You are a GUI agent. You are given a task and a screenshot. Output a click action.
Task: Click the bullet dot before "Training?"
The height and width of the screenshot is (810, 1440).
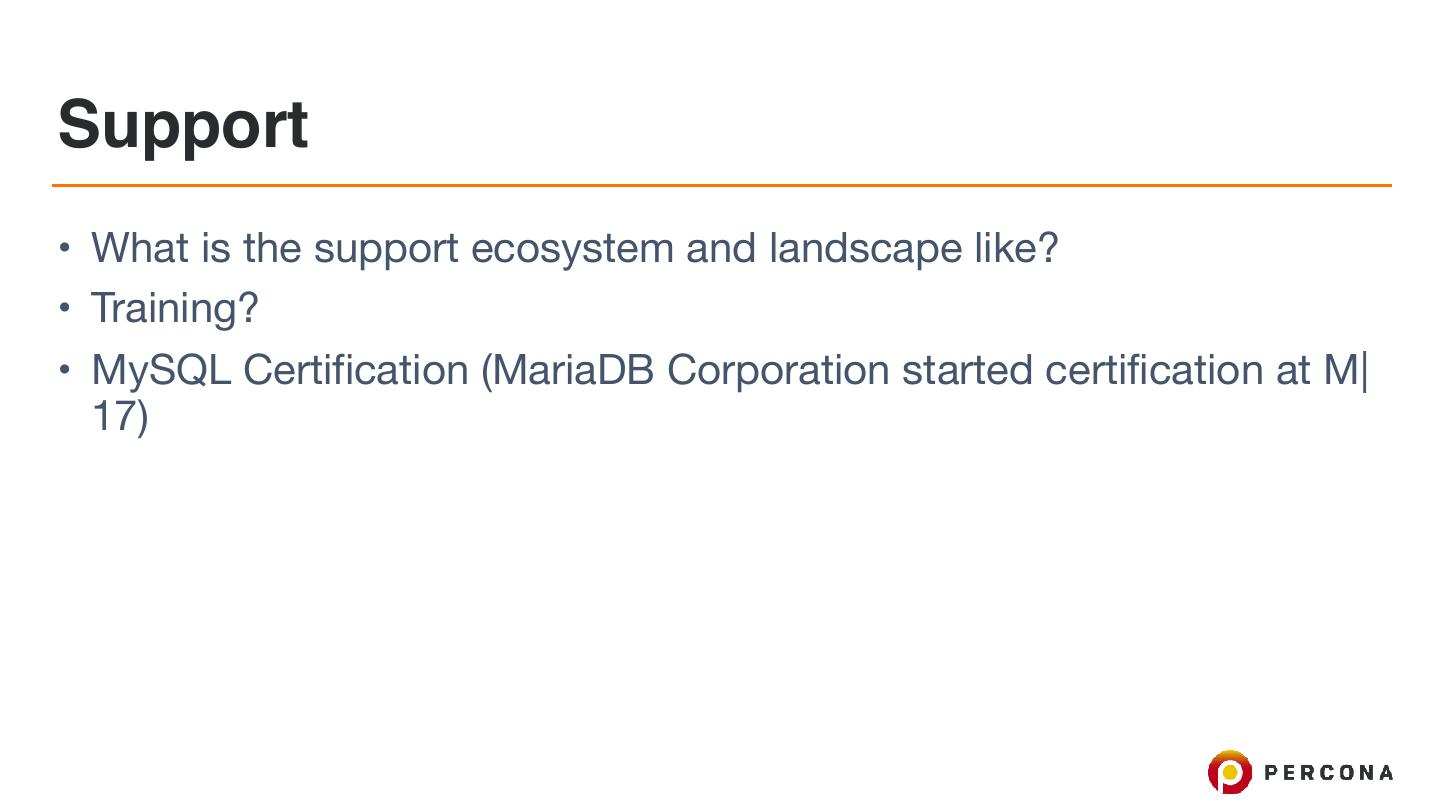[64, 307]
